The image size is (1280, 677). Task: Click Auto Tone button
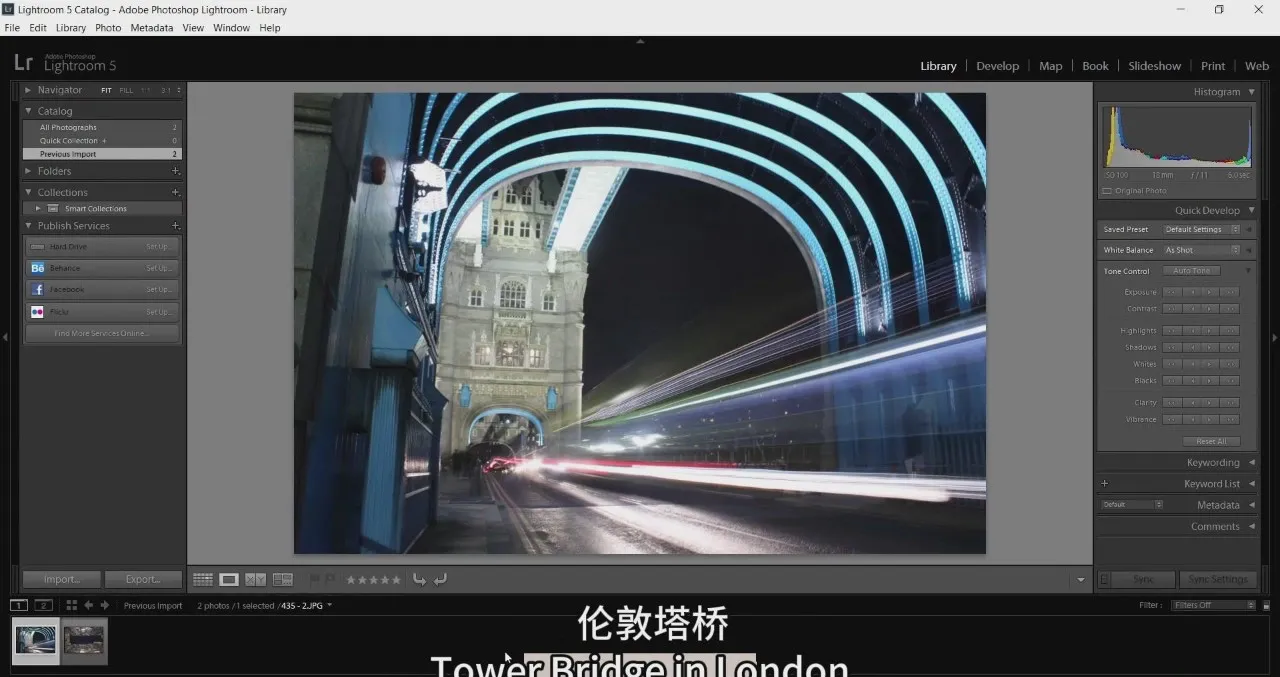pos(1191,271)
